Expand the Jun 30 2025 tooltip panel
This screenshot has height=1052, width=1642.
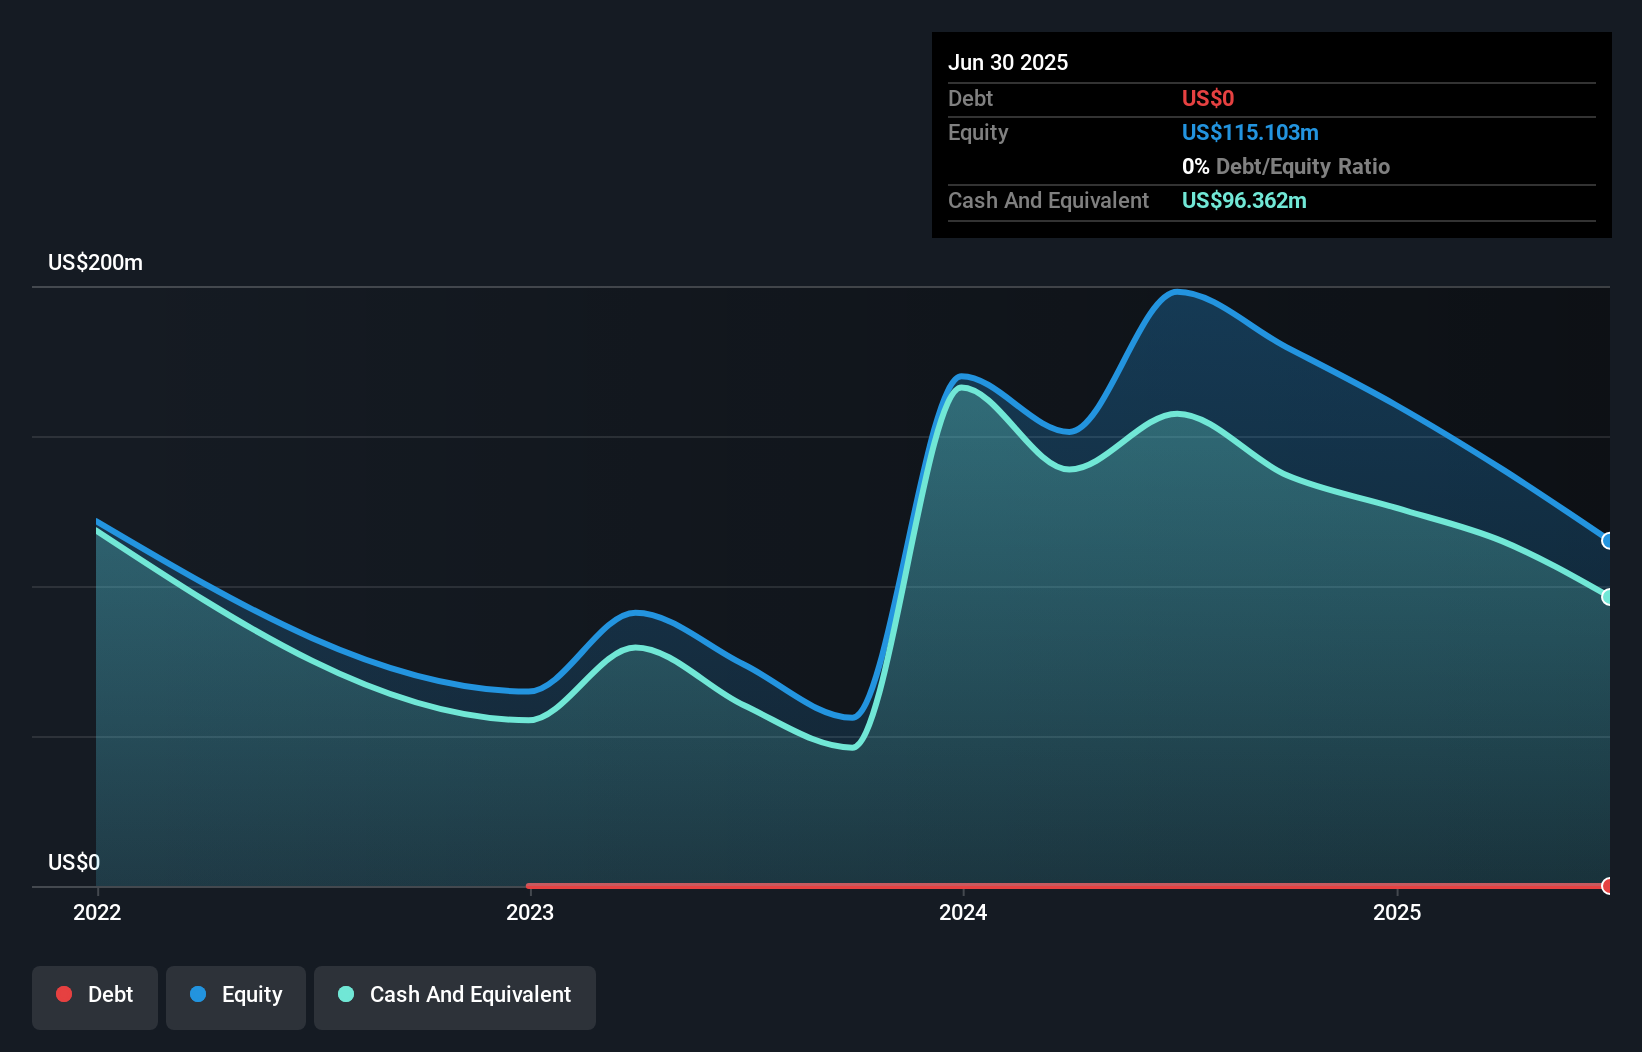click(1008, 62)
